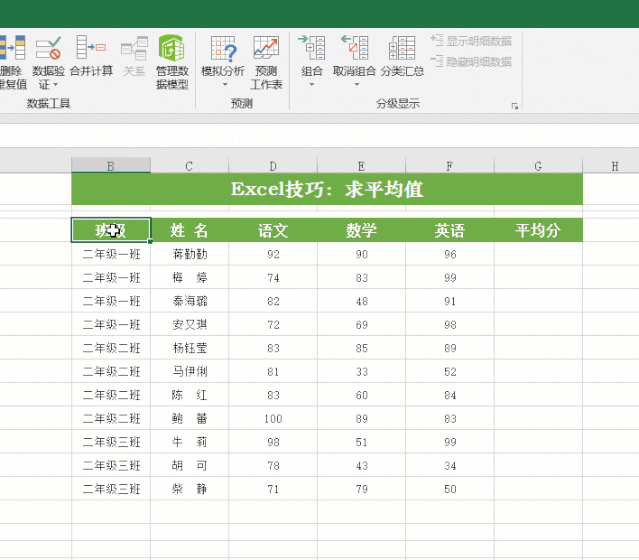Select 数学 score 51 for 牛 莉

click(x=361, y=442)
